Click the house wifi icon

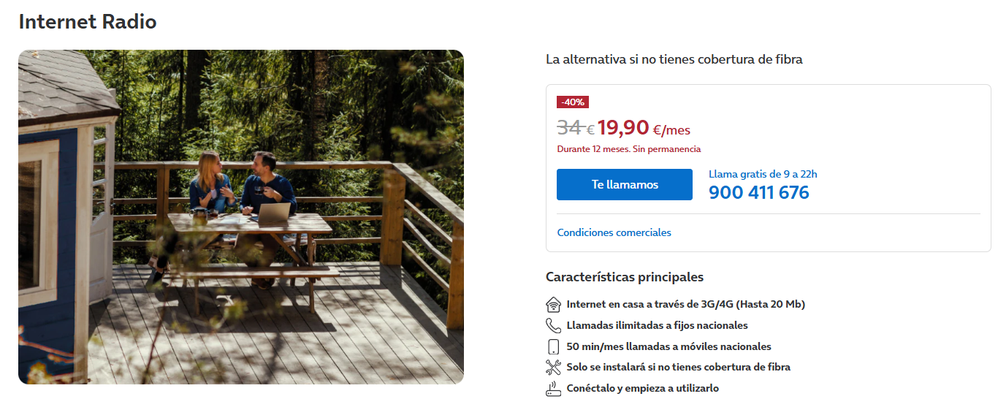coord(553,305)
